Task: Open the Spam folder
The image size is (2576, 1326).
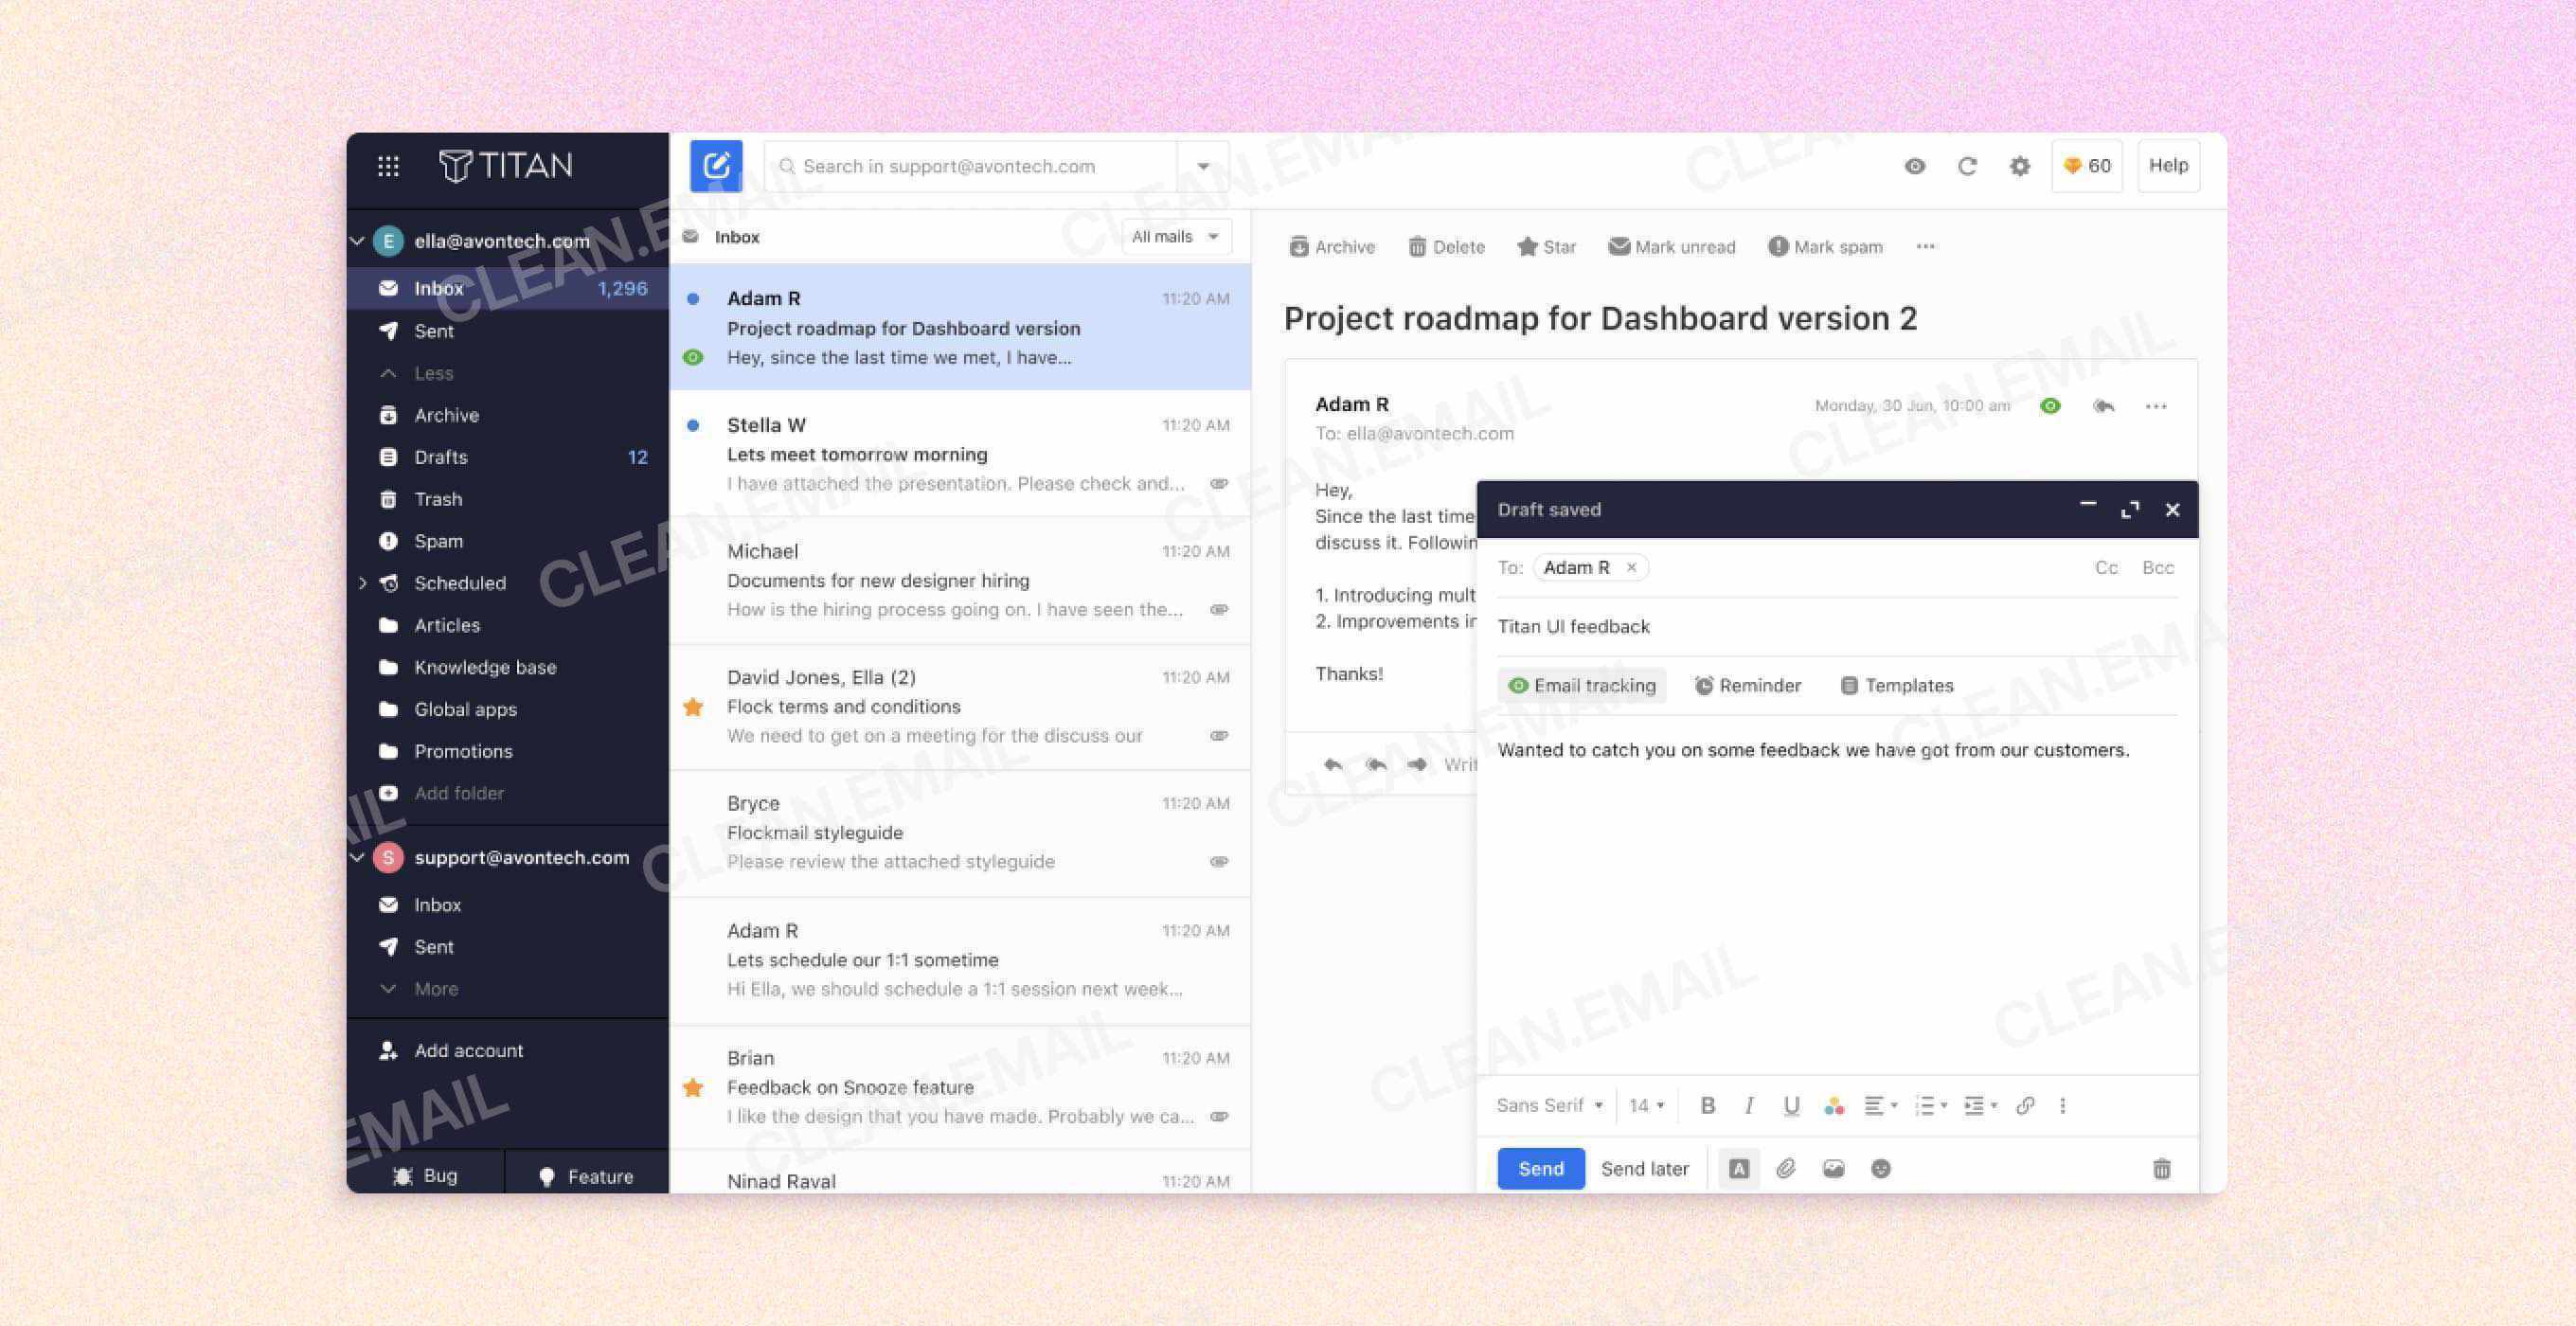Action: (x=437, y=541)
